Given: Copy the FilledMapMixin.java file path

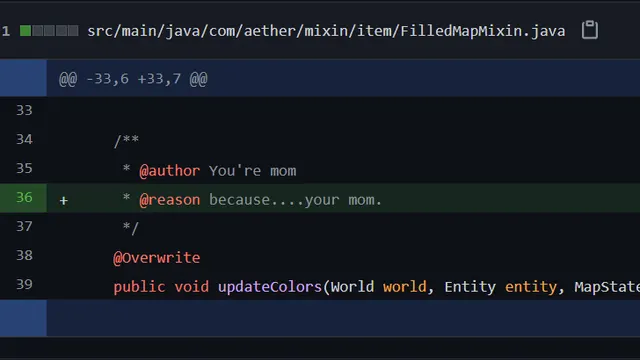Looking at the screenshot, I should (590, 30).
